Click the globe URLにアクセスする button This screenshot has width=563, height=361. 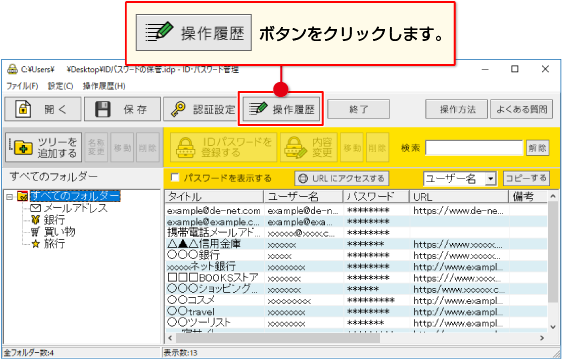[342, 179]
